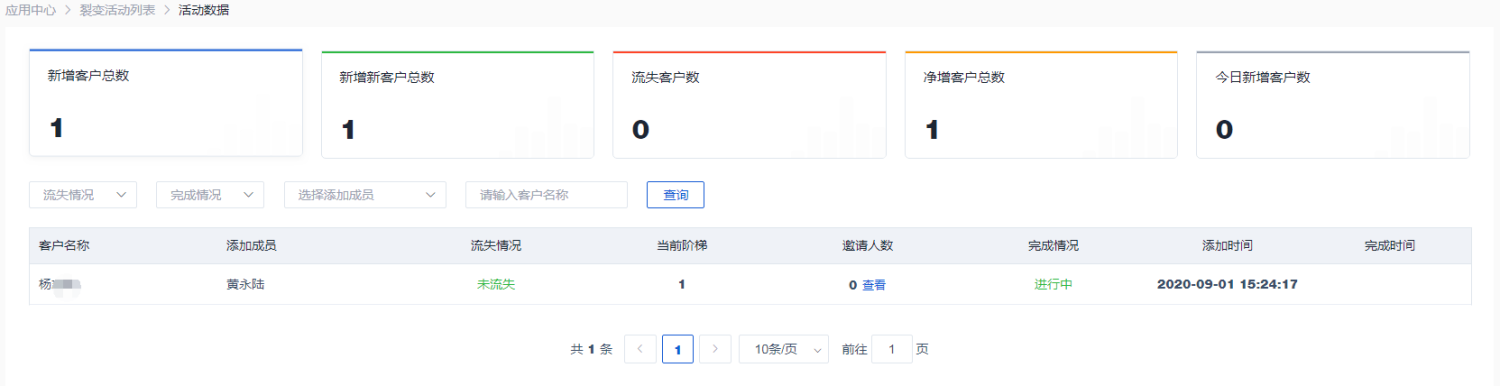
Task: Click the 未流失 status cell
Action: 496,285
